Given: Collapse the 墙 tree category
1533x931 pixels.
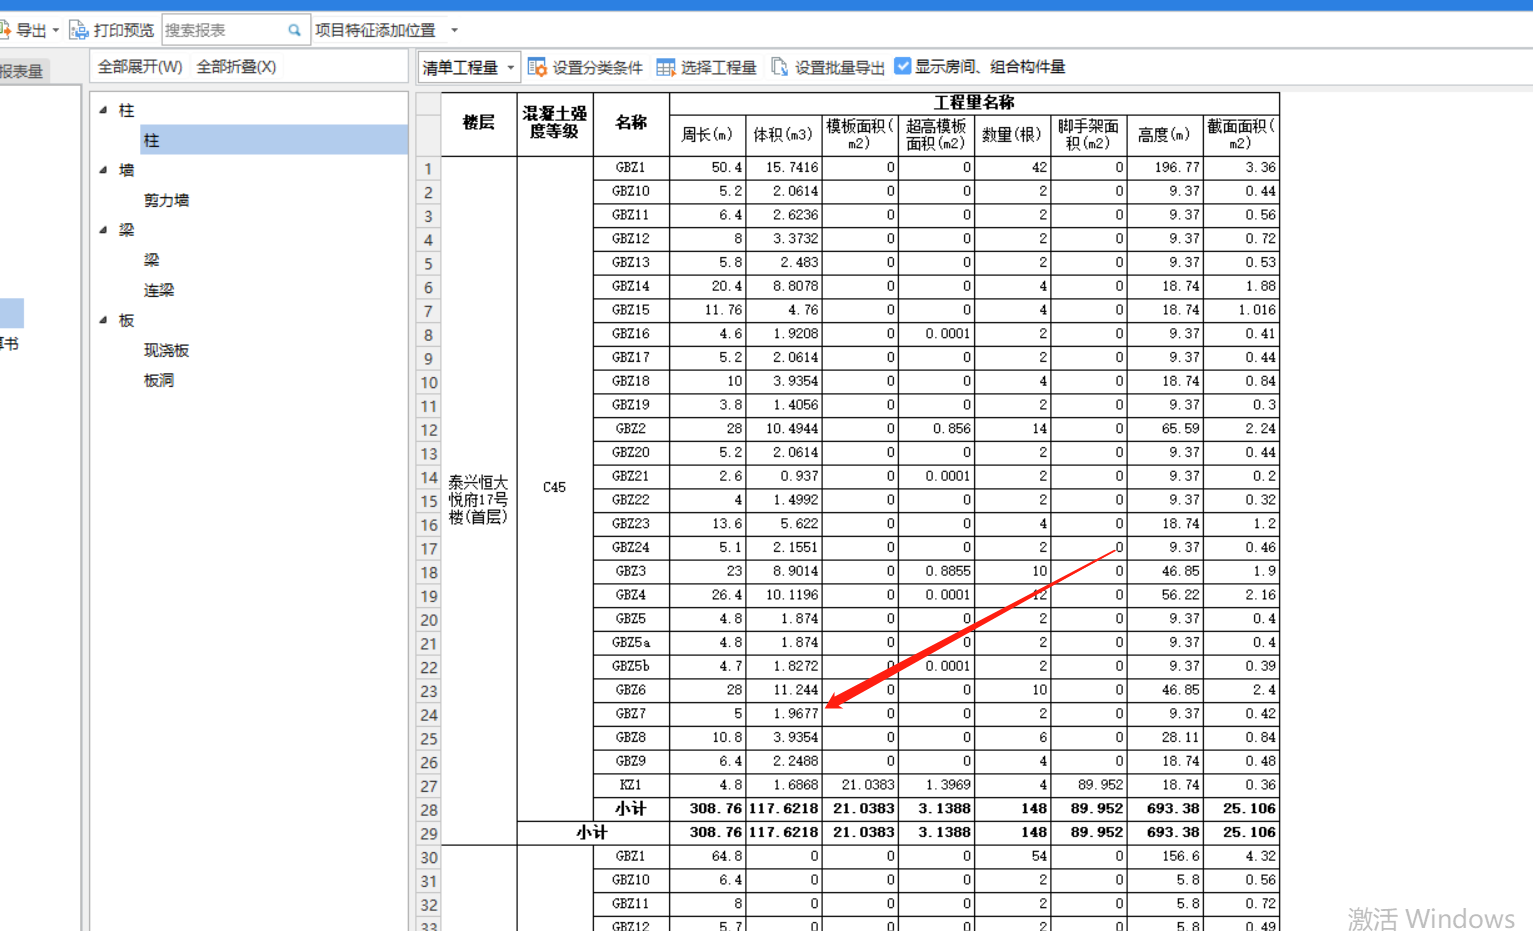Looking at the screenshot, I should tap(104, 170).
